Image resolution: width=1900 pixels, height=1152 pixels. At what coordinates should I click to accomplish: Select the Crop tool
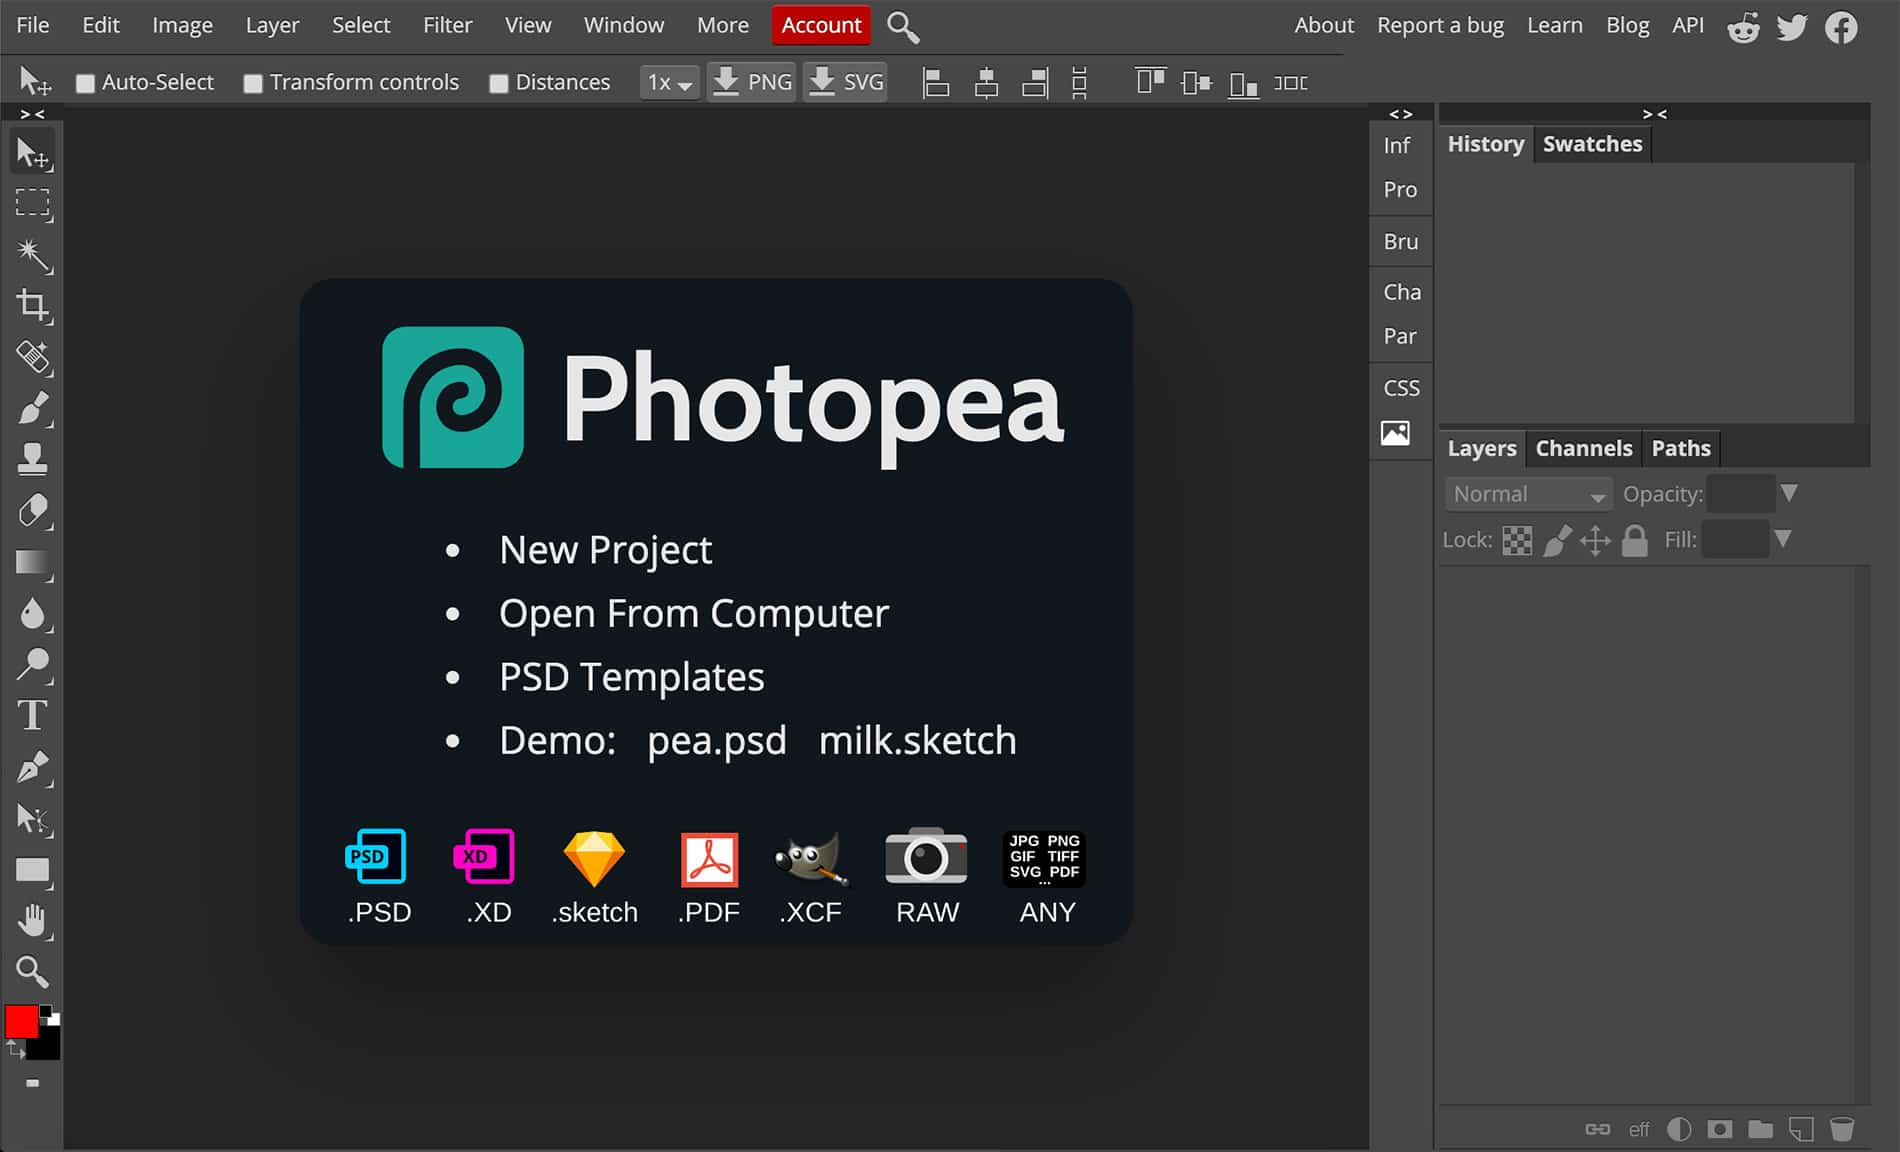(33, 305)
